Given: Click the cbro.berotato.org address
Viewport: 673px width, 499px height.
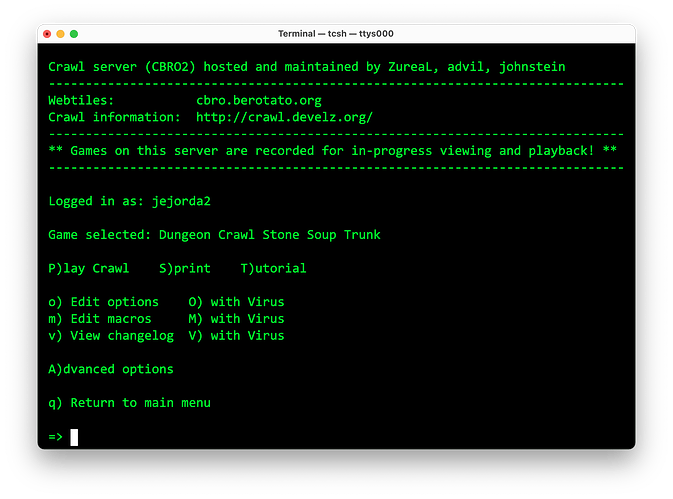Looking at the screenshot, I should [x=259, y=100].
